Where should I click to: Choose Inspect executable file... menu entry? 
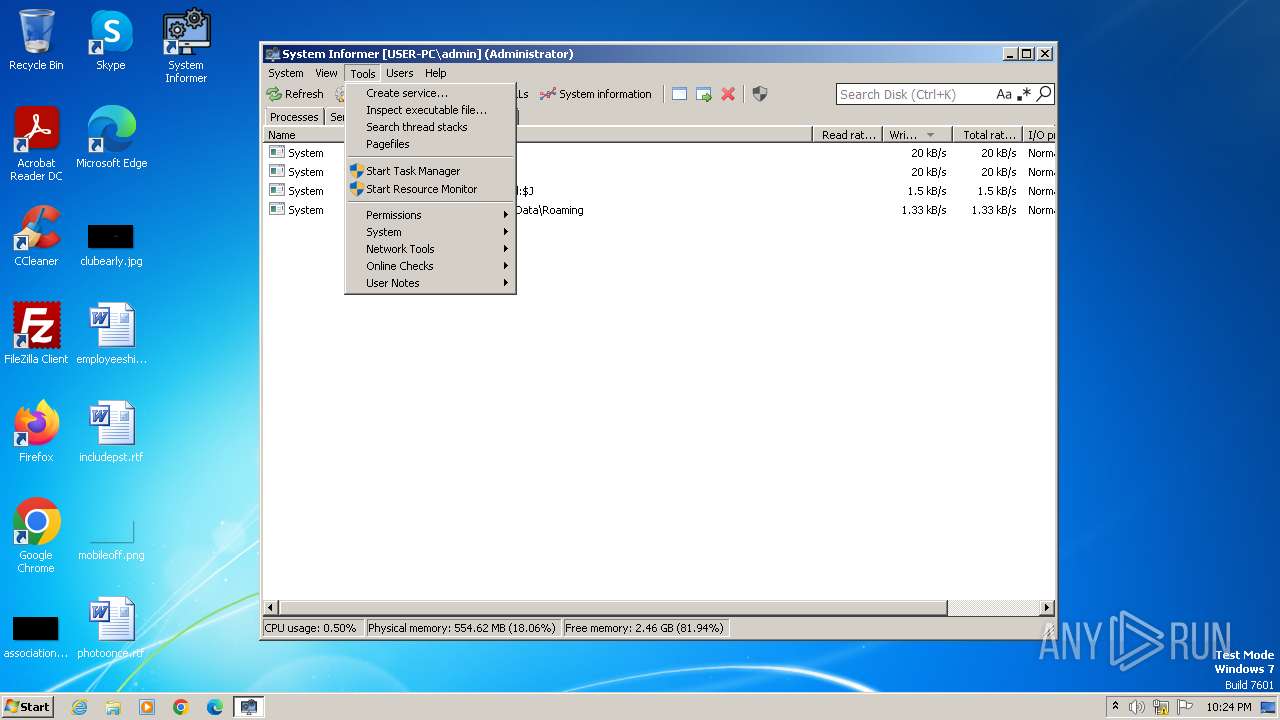(x=430, y=110)
